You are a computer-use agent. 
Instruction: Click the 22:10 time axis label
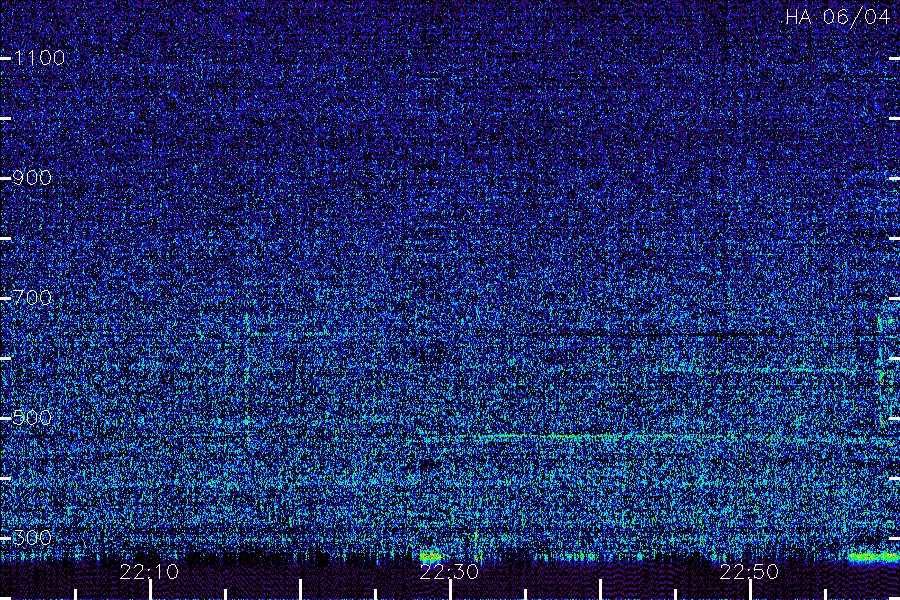click(149, 572)
